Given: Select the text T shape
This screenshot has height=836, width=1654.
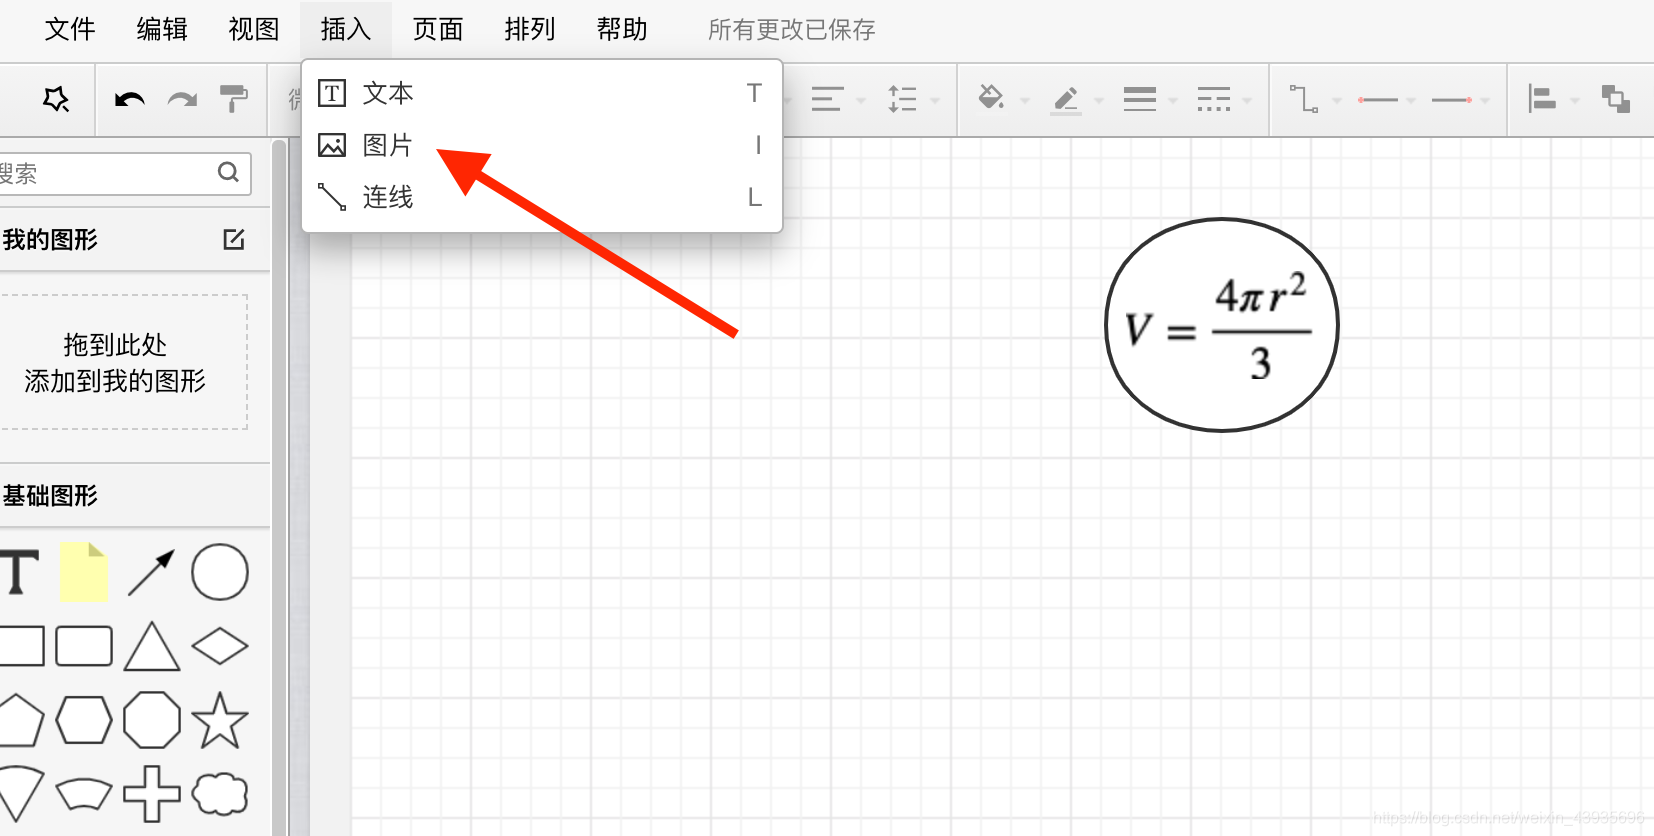Looking at the screenshot, I should point(19,572).
